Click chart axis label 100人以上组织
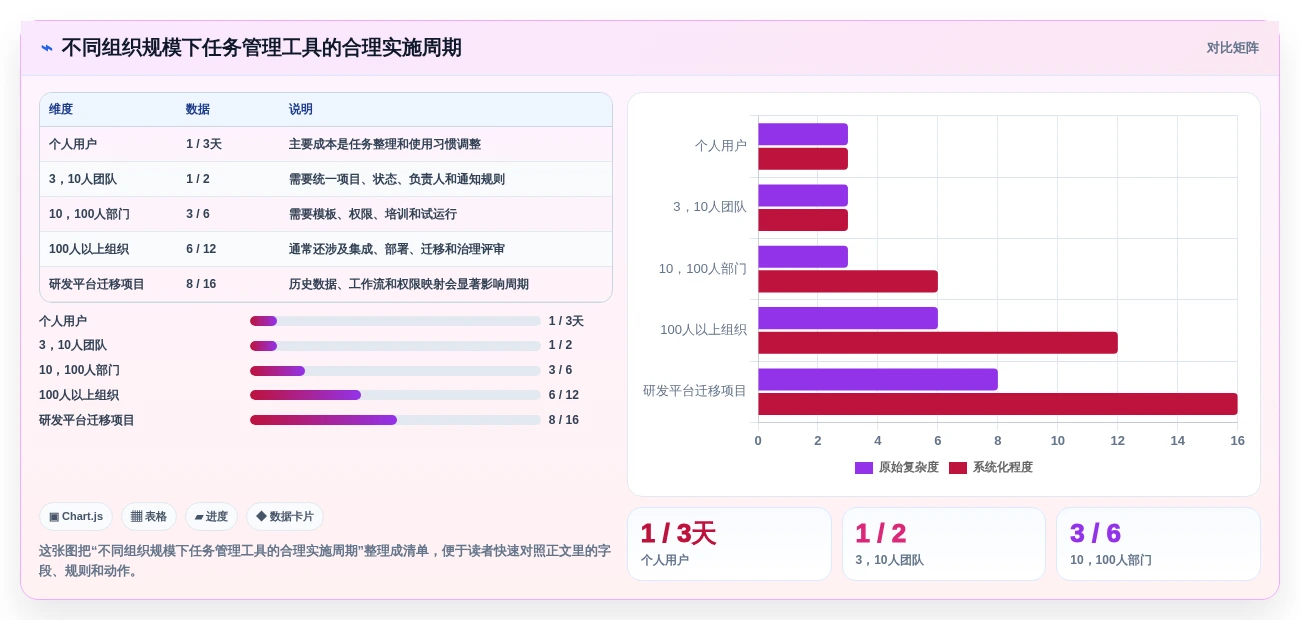This screenshot has width=1300, height=620. (x=703, y=330)
